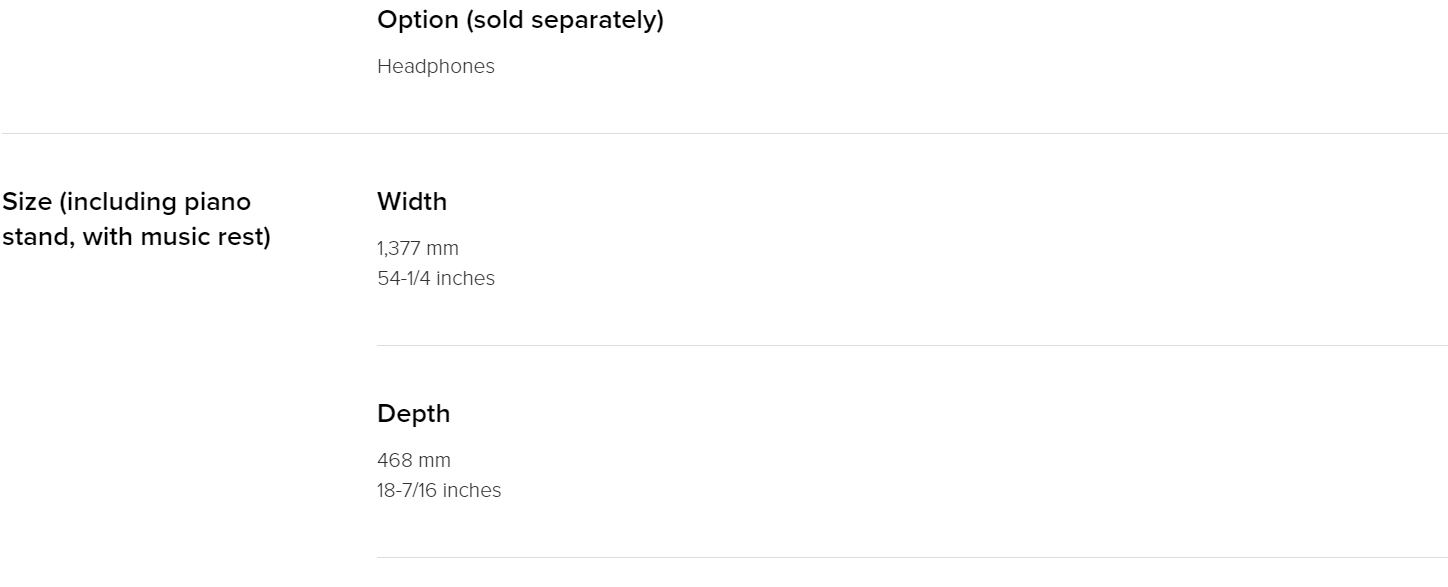The width and height of the screenshot is (1448, 587).
Task: Click the divider line below Depth values
Action: 912,557
